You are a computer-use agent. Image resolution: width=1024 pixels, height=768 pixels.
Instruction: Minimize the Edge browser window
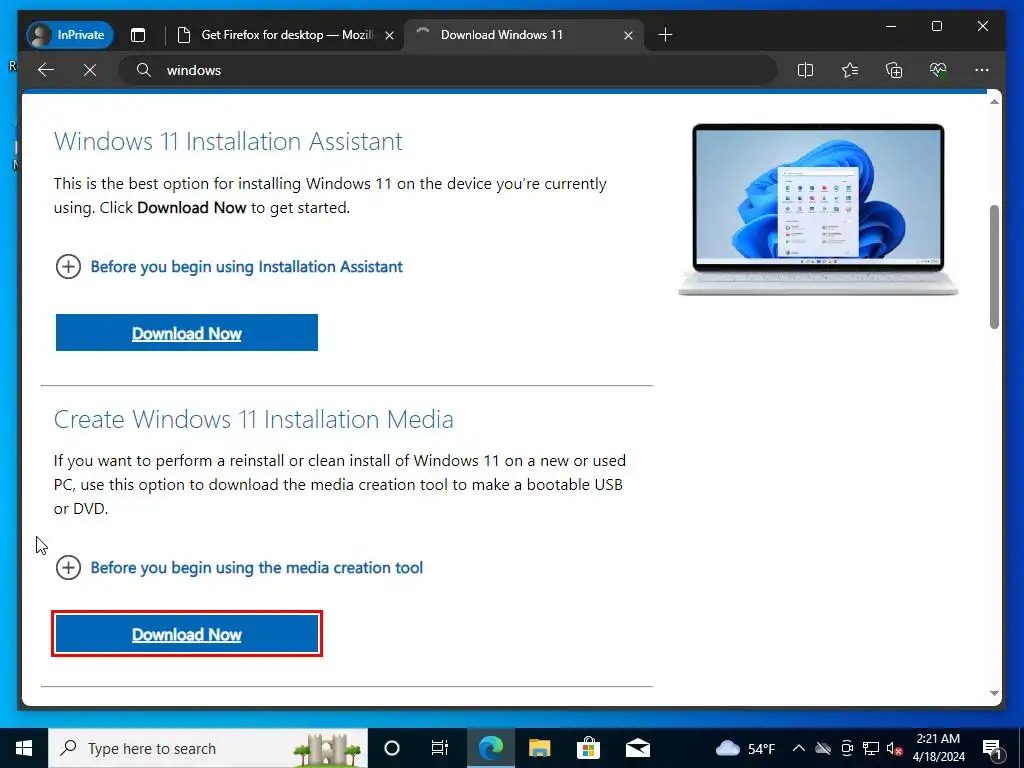(891, 26)
